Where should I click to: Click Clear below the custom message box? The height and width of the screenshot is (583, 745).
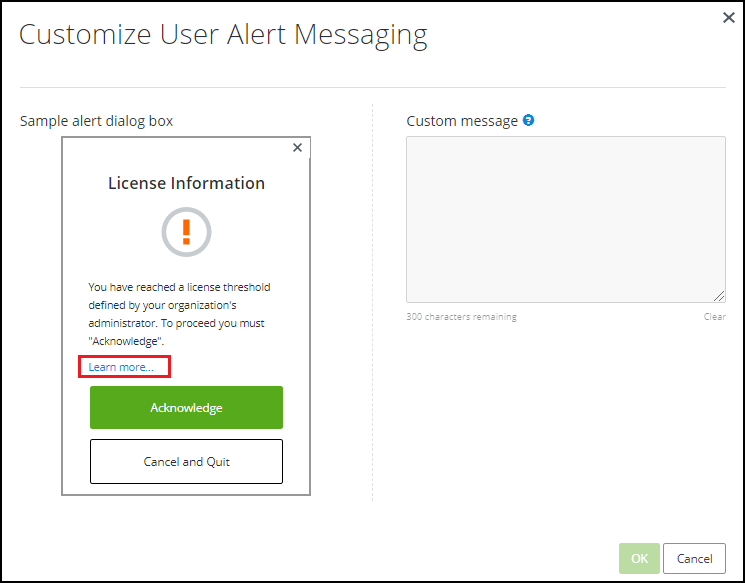pyautogui.click(x=714, y=317)
